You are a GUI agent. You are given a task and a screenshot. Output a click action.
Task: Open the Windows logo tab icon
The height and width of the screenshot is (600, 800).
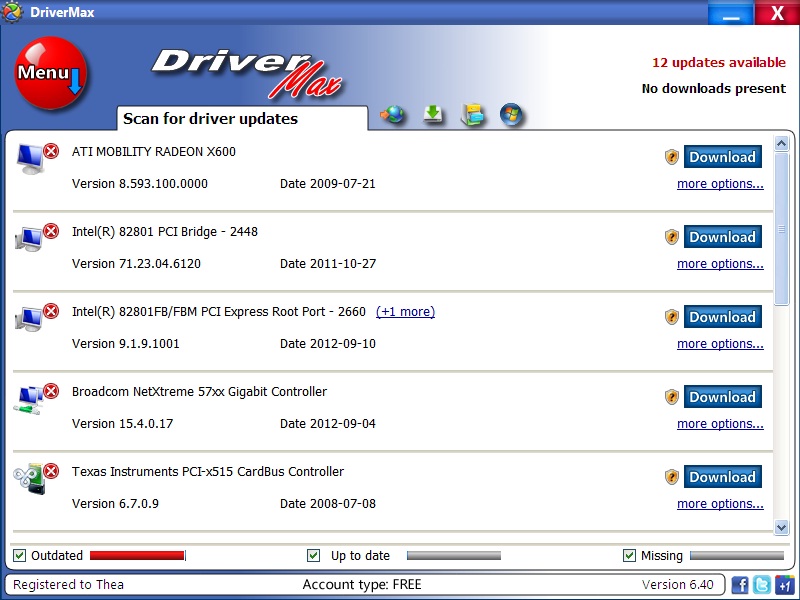[511, 114]
